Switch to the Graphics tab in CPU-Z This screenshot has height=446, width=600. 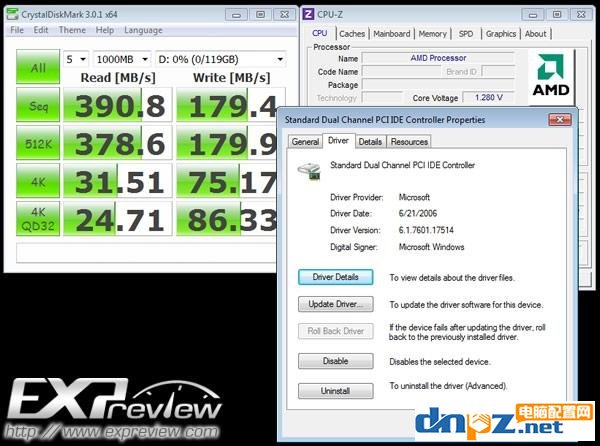[x=501, y=34]
